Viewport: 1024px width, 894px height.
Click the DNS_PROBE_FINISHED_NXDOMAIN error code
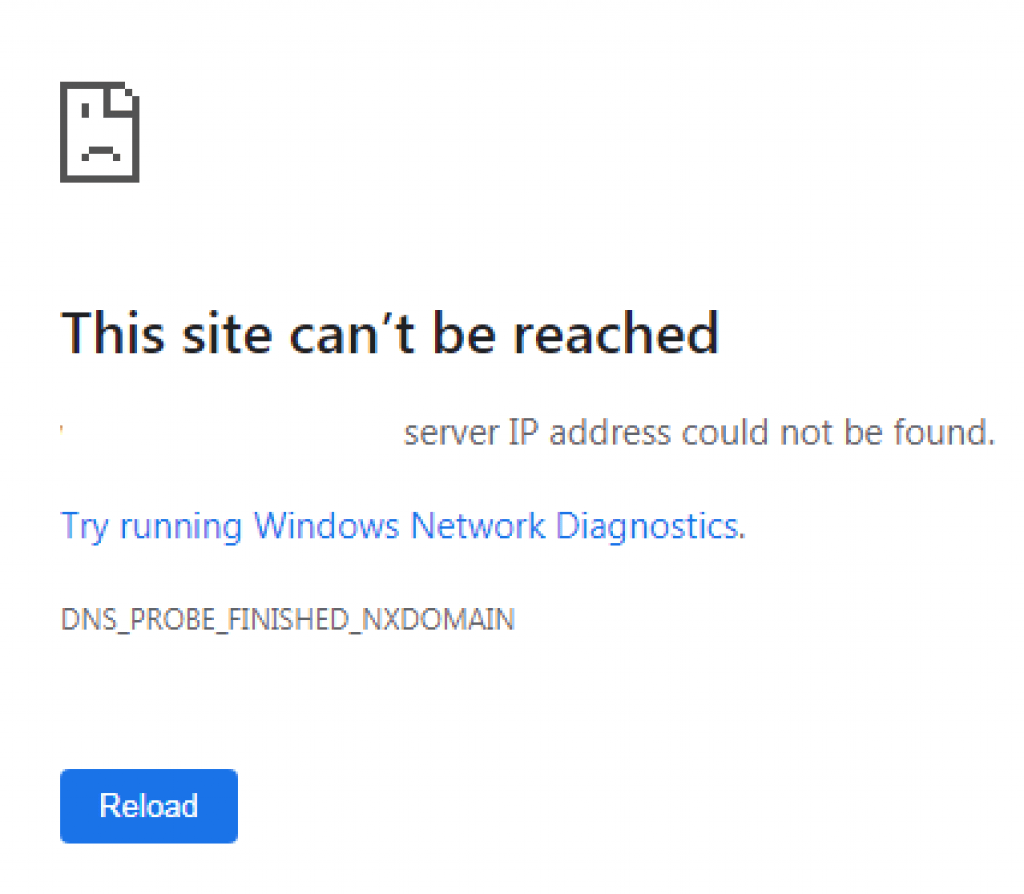click(288, 620)
